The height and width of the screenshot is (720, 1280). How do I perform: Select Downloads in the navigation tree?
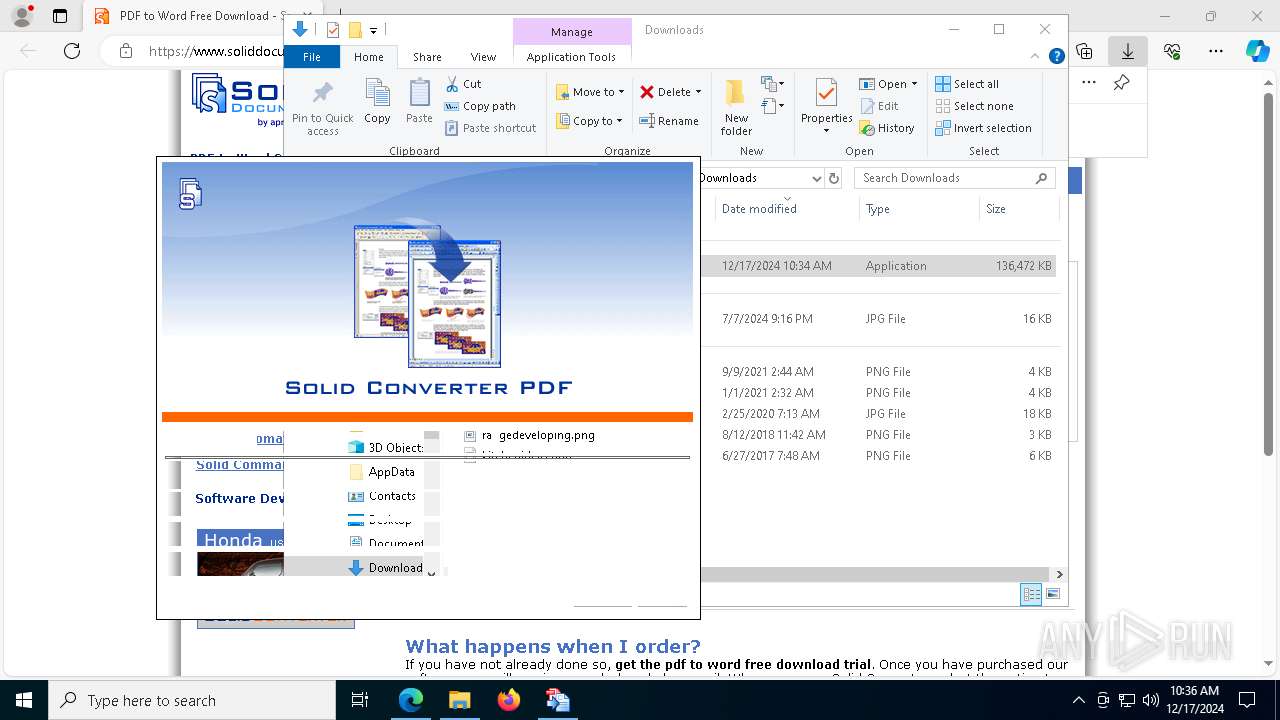tap(385, 568)
